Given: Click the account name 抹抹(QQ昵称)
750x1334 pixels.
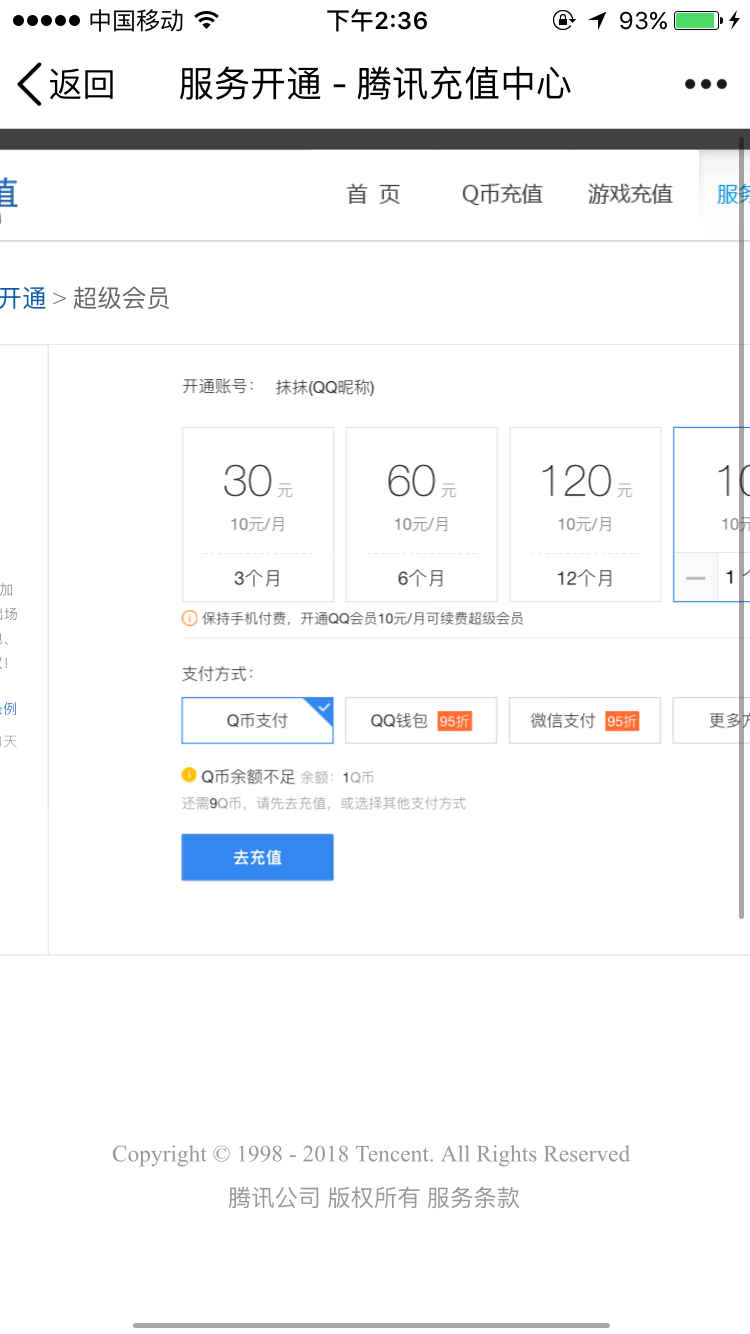Looking at the screenshot, I should coord(325,387).
